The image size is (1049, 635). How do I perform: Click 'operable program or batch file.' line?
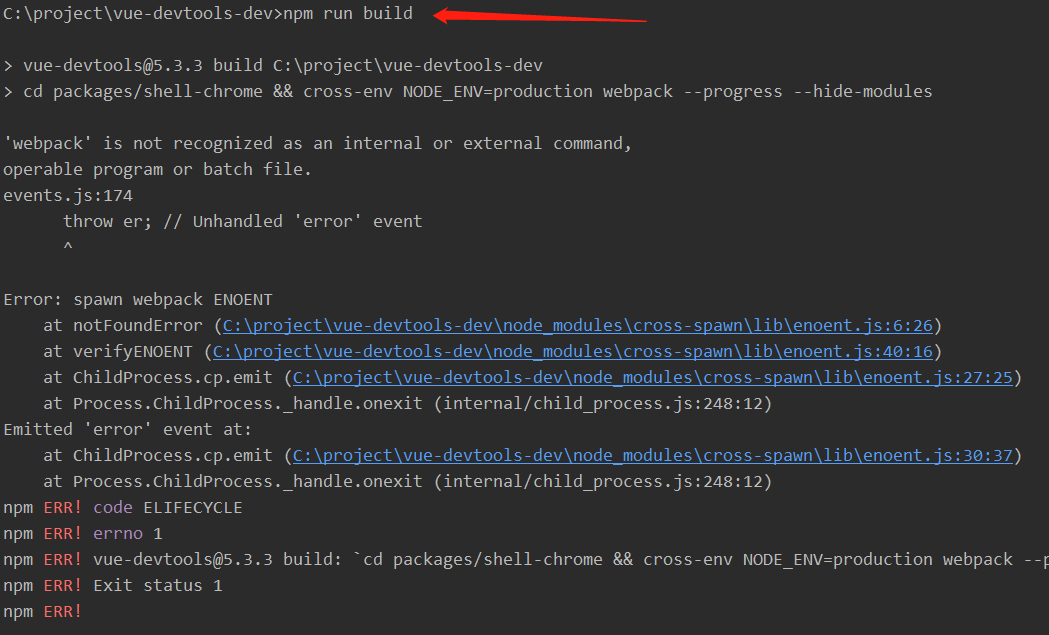coord(157,170)
